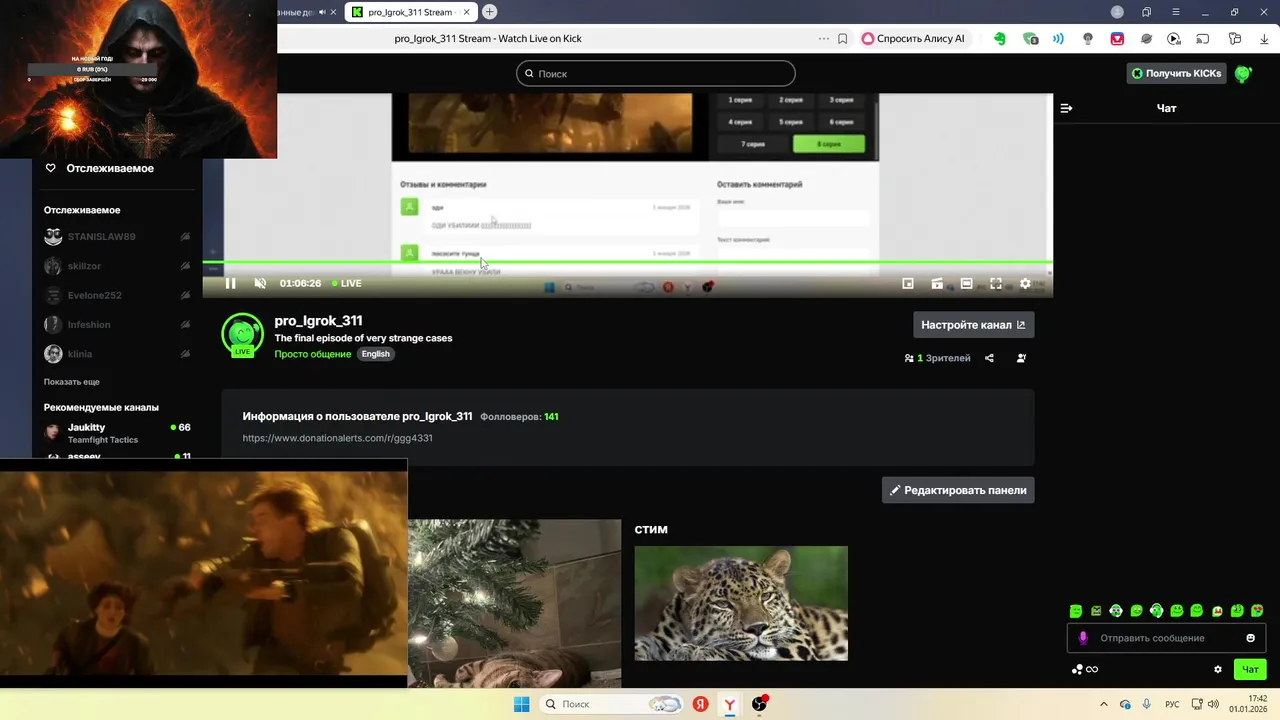Open the donationalerts.com link

pos(337,438)
